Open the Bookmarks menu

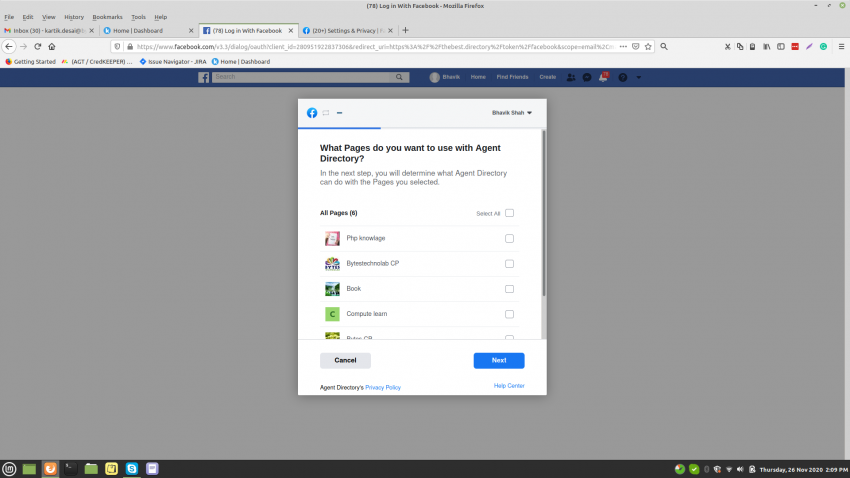(x=106, y=17)
